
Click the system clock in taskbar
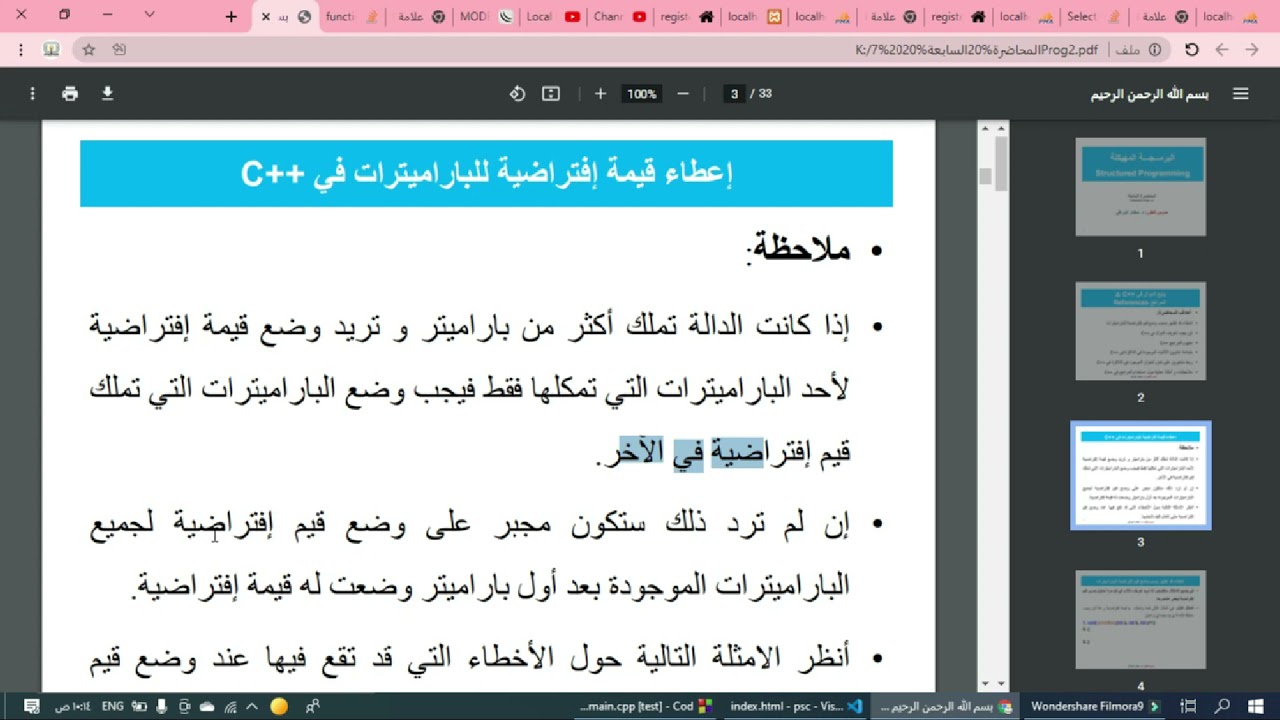point(75,706)
